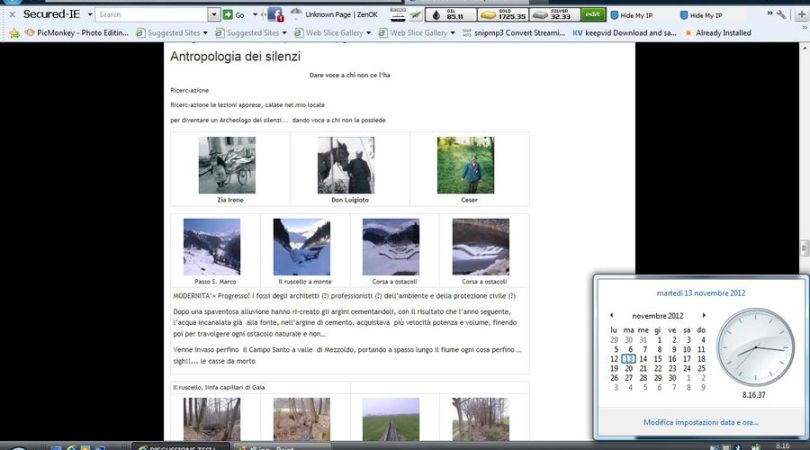Screen dimensions: 810x450
Task: Click the weather cloud icon in toolbar
Action: tap(296, 13)
